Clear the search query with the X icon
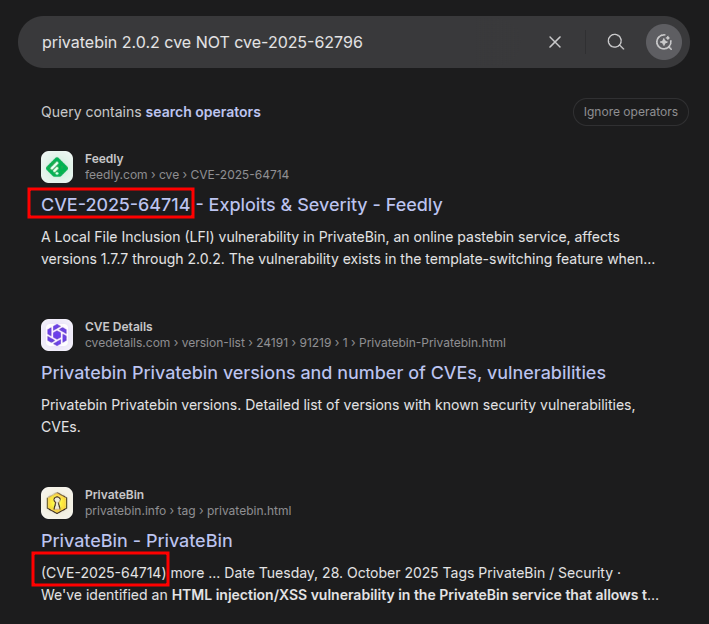 (555, 42)
